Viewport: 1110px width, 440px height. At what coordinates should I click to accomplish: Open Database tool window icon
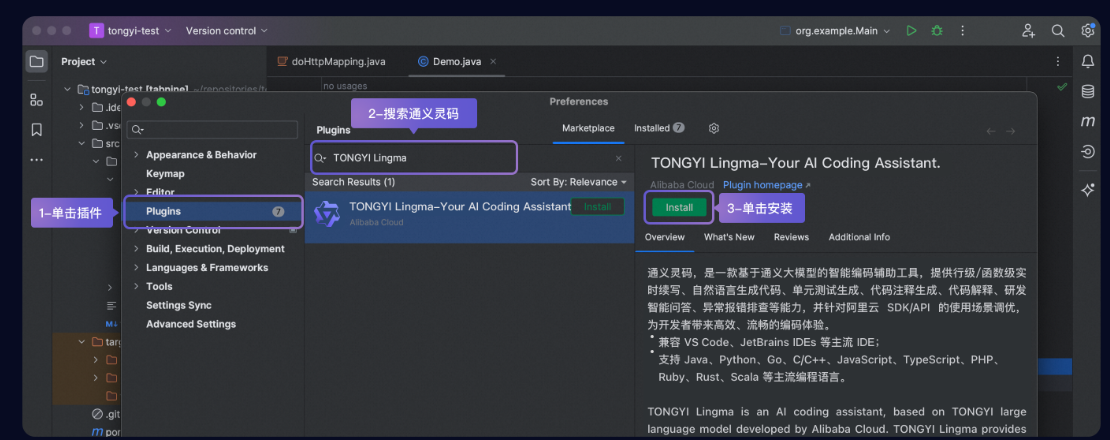pos(1087,91)
